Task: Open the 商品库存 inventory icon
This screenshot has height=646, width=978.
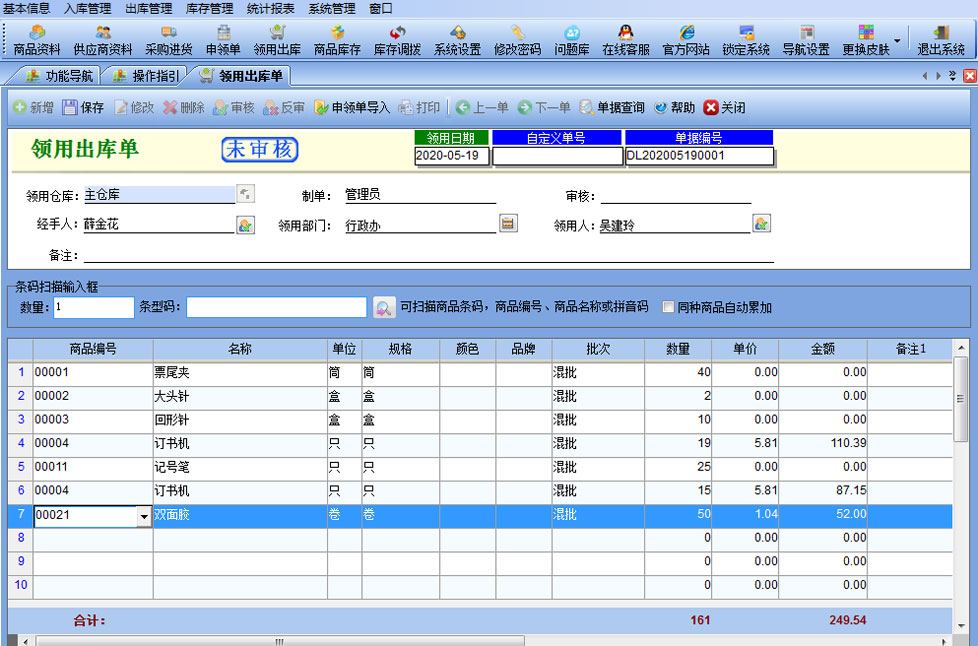Action: pos(337,40)
